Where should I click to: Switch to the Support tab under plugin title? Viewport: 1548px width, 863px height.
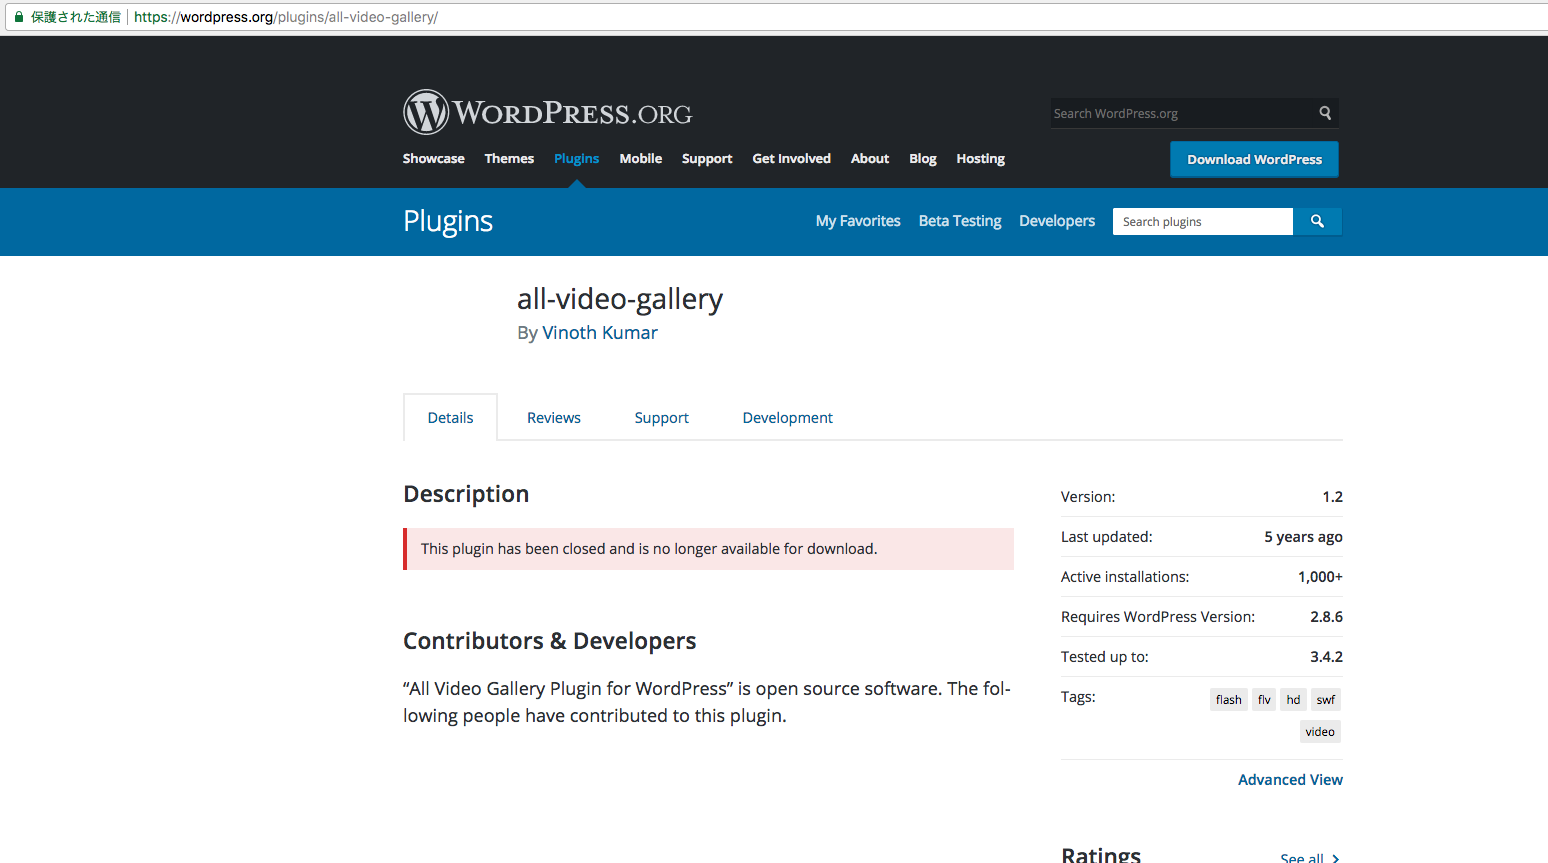click(x=661, y=417)
